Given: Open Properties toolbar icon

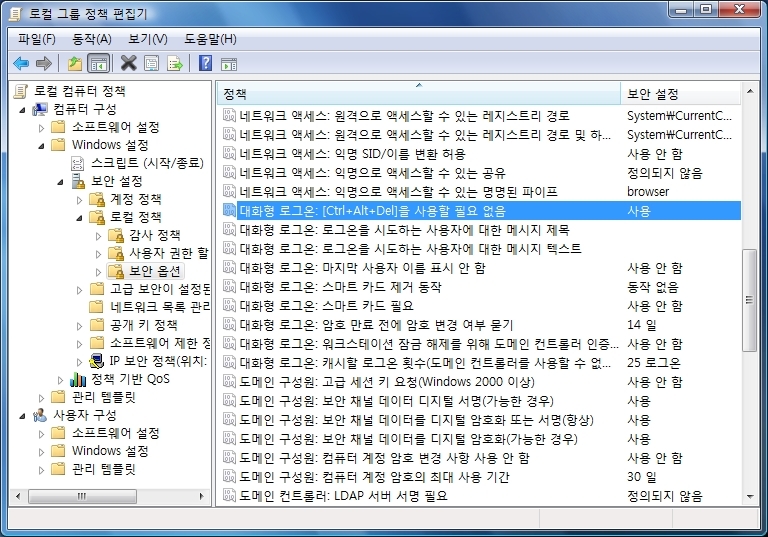Looking at the screenshot, I should 151,63.
